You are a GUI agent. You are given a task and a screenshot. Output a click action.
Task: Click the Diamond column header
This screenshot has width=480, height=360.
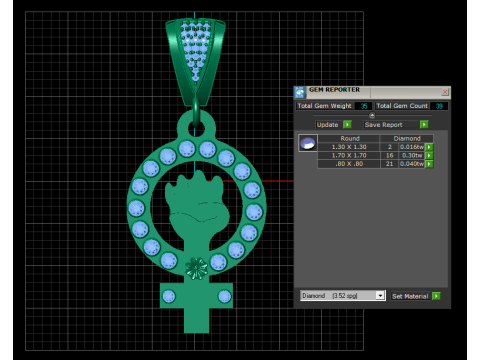point(407,138)
